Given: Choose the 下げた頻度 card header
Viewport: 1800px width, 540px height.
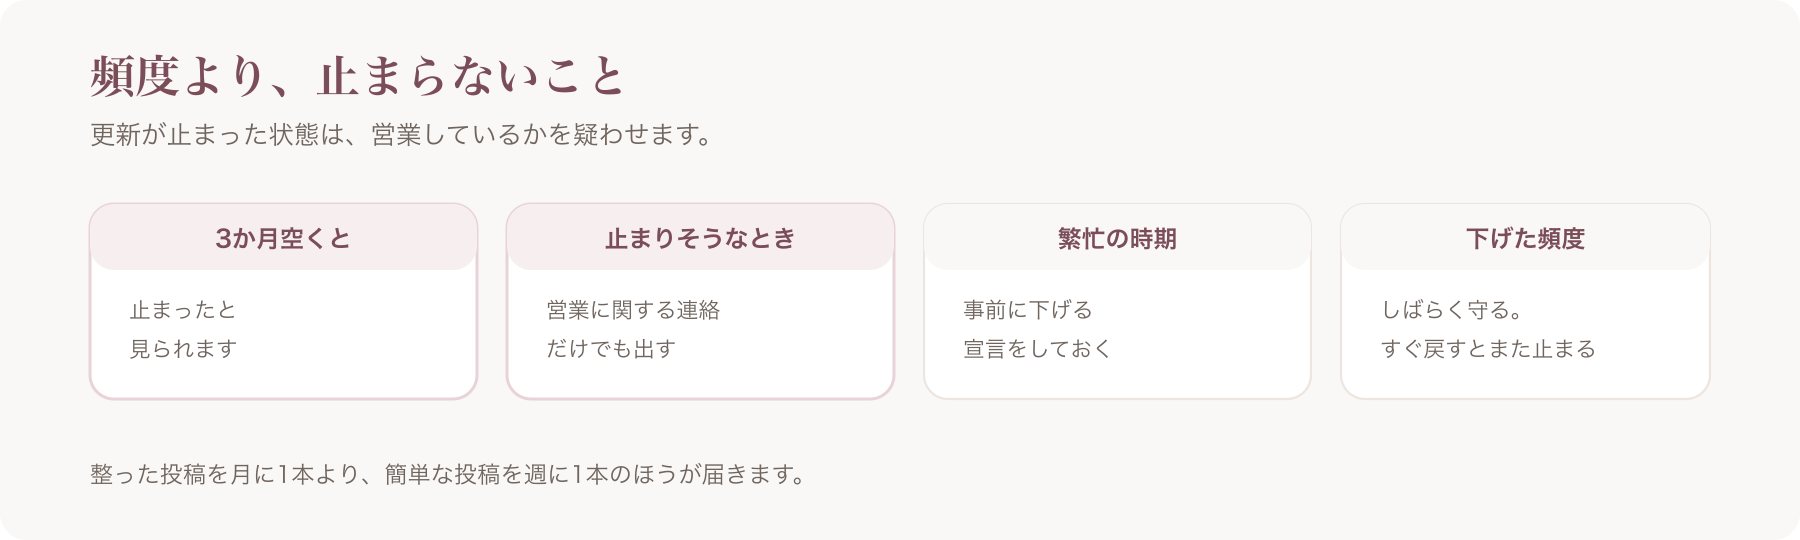Looking at the screenshot, I should point(1525,238).
